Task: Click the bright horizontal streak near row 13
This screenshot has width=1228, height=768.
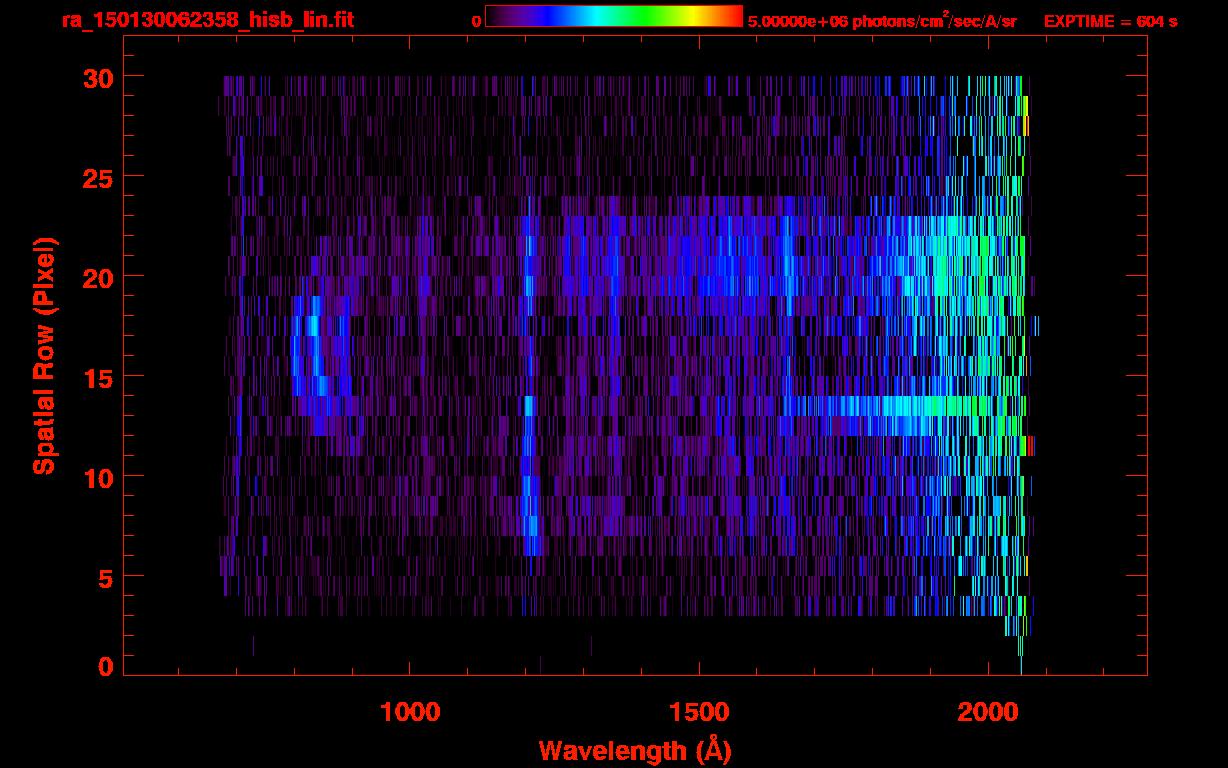Action: point(890,406)
